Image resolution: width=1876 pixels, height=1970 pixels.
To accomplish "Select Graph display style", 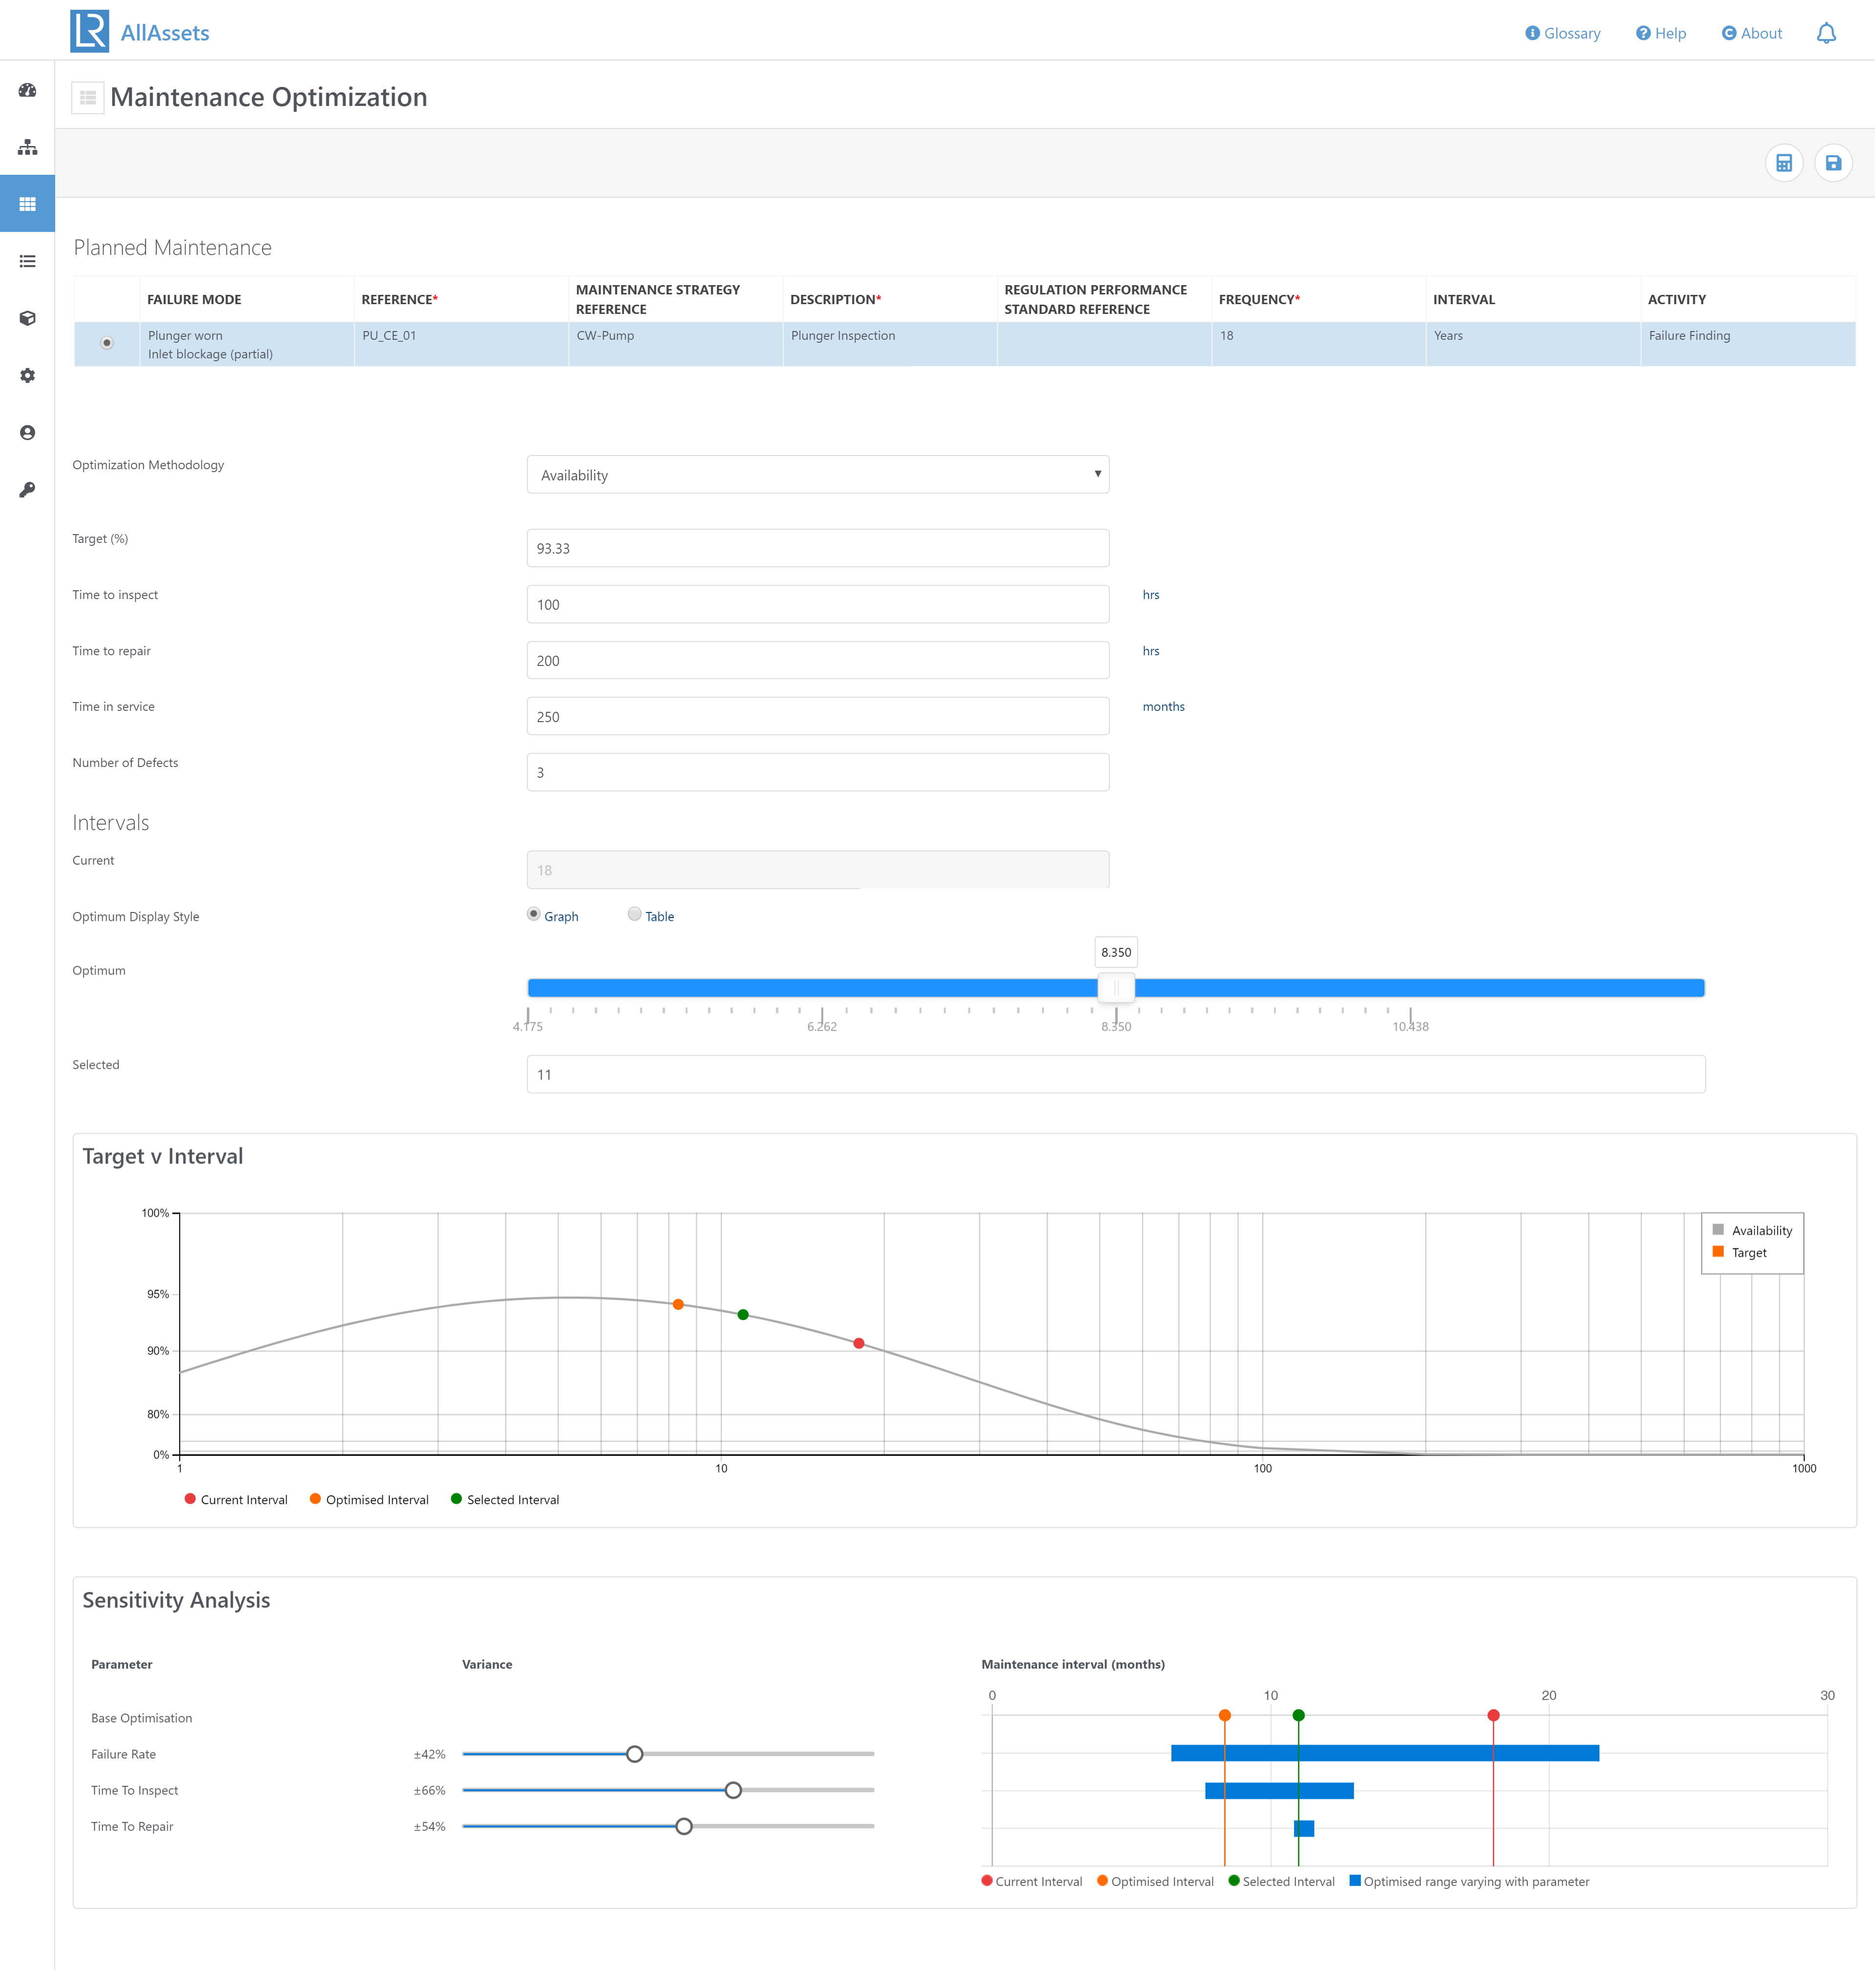I will (534, 914).
